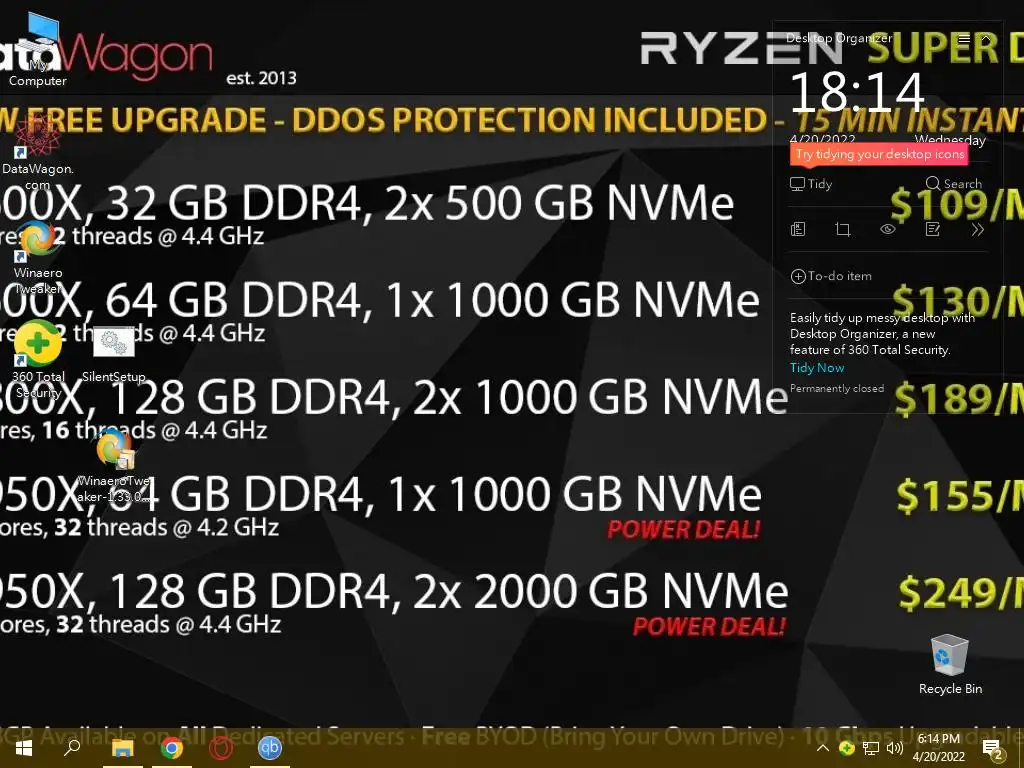Viewport: 1024px width, 768px height.
Task: Open taskbar search magnifier
Action: (x=72, y=748)
